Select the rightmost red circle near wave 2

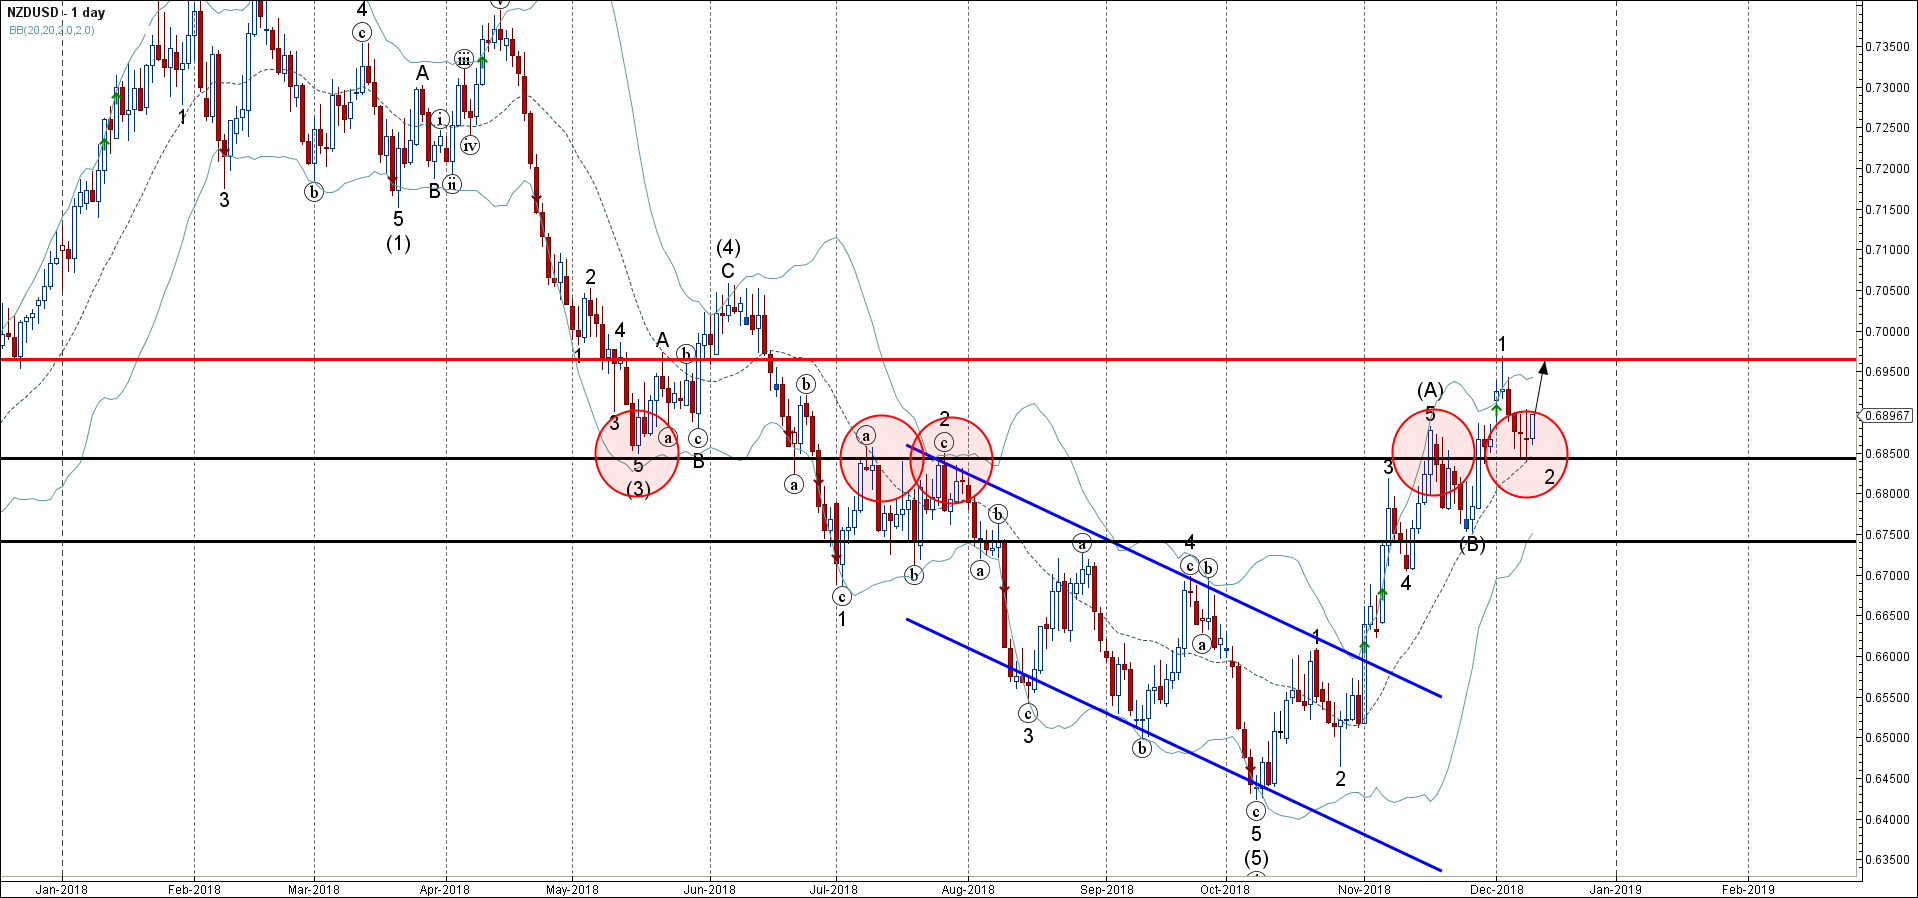(1526, 455)
